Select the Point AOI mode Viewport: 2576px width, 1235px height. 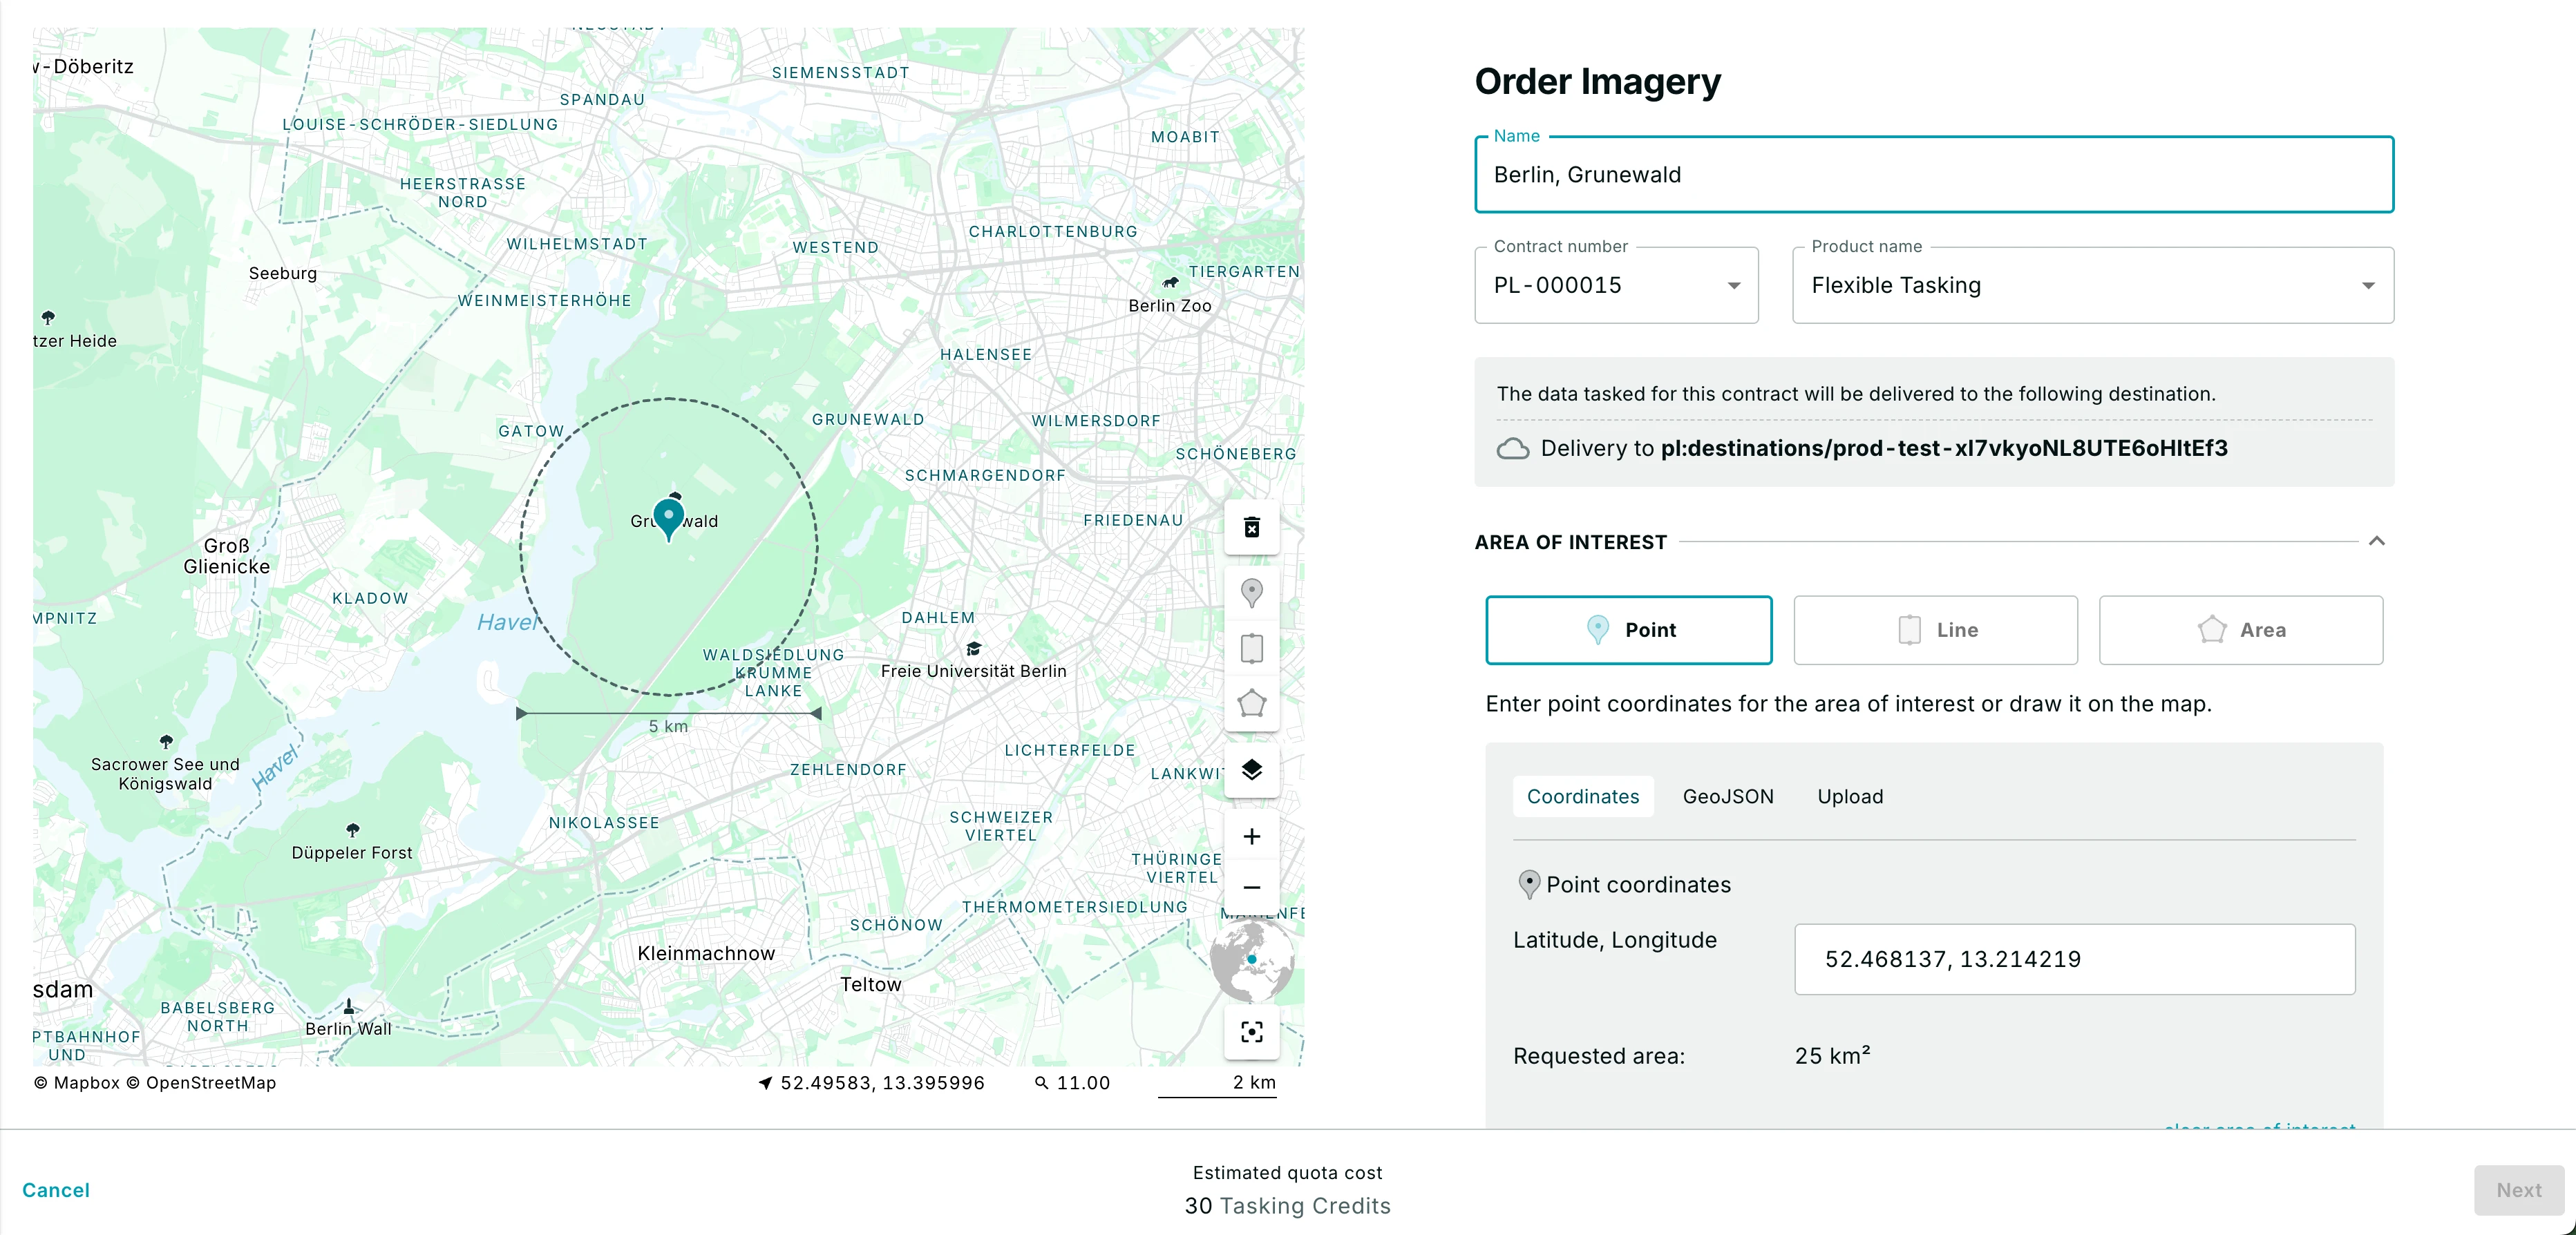coord(1629,630)
